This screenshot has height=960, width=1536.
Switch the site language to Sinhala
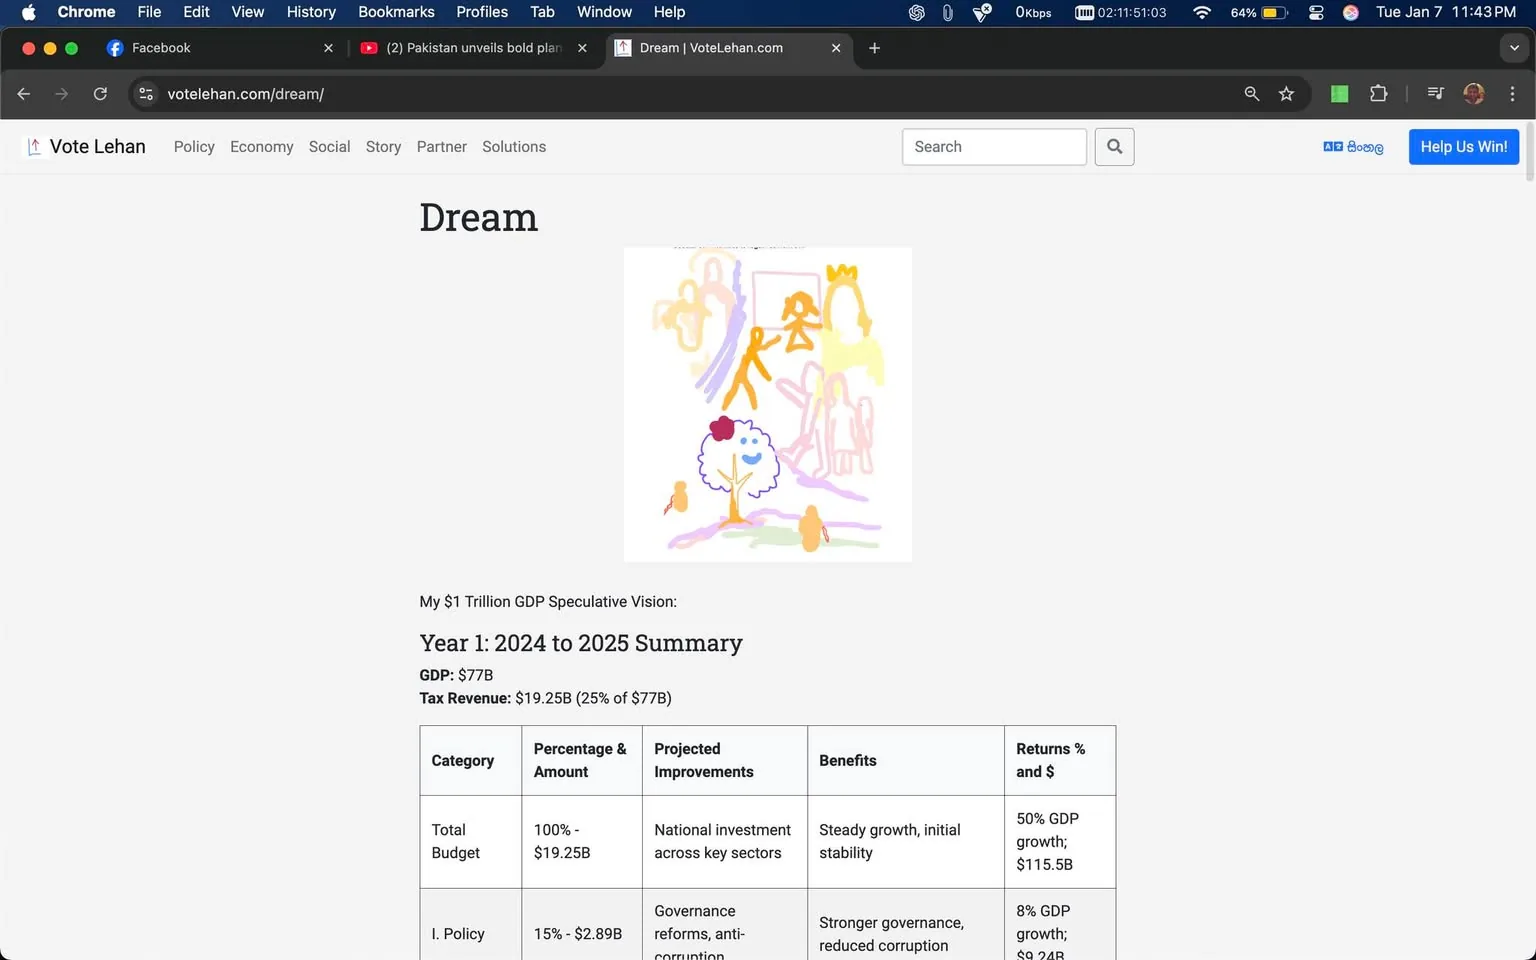(1354, 147)
